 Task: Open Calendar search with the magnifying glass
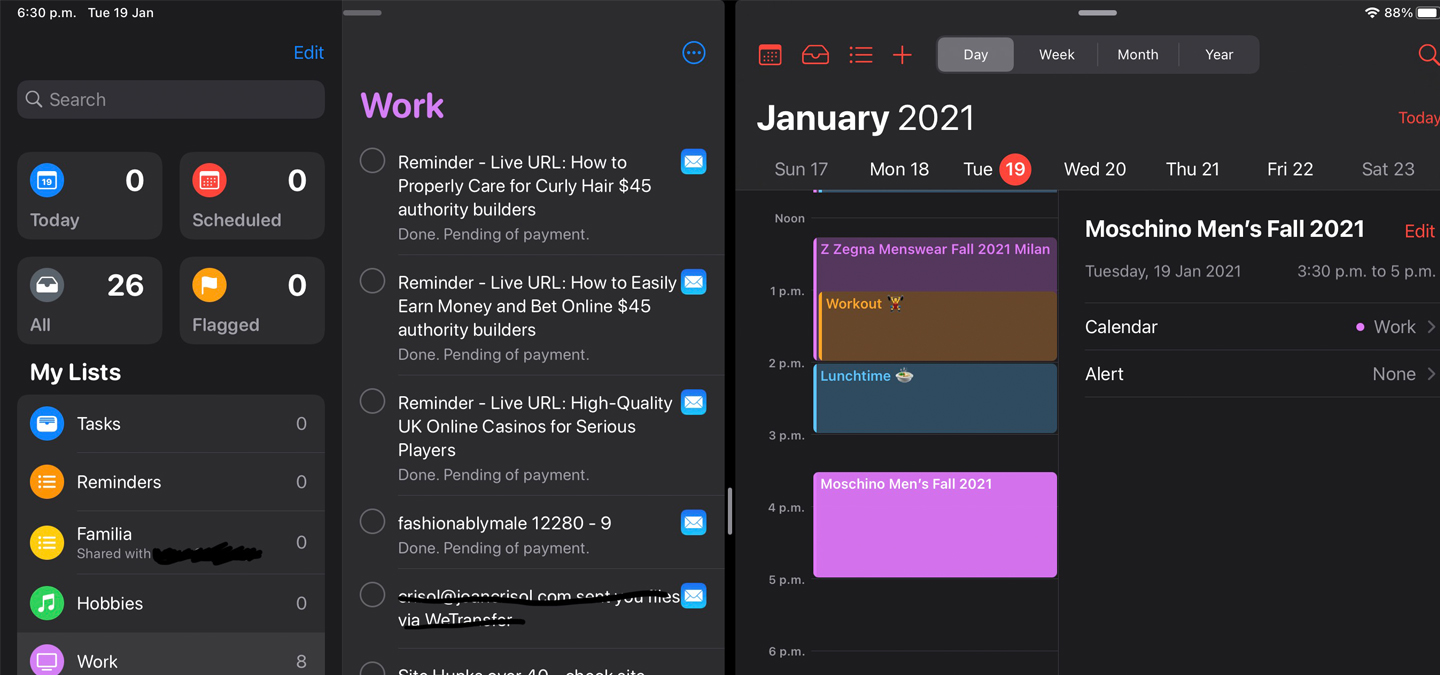pyautogui.click(x=1429, y=56)
